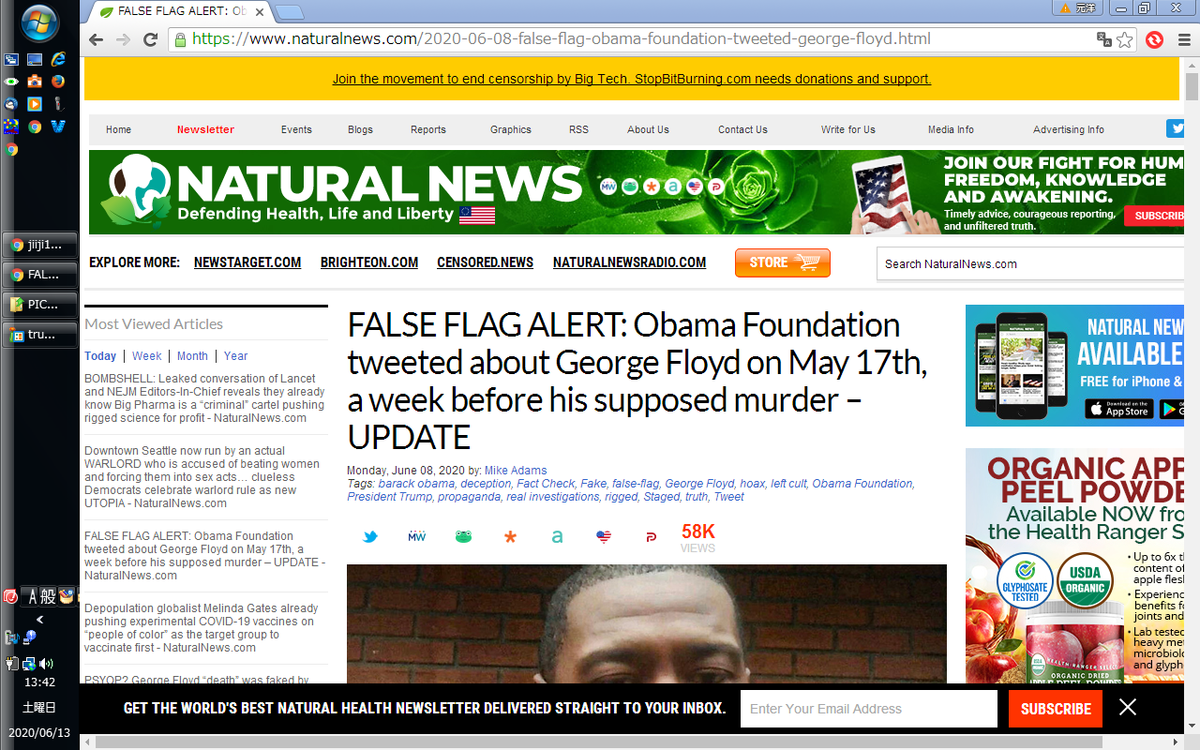Click the 'false-flag' tag link
This screenshot has height=750, width=1200.
pyautogui.click(x=635, y=484)
